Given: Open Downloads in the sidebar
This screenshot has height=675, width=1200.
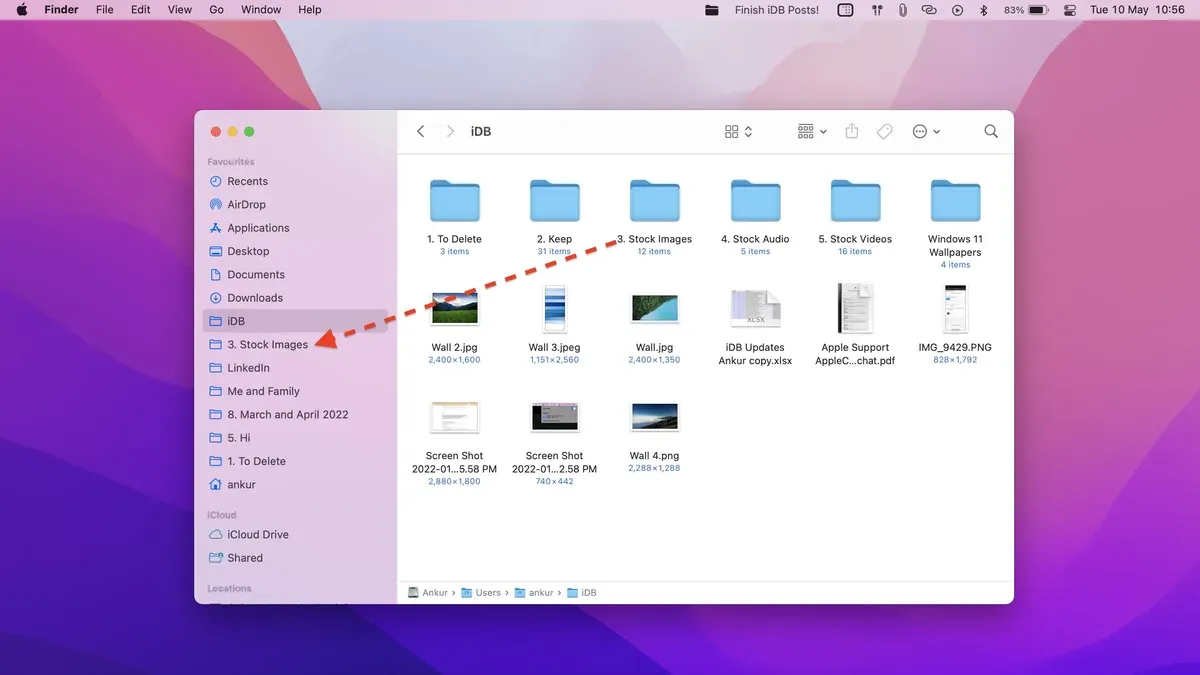Looking at the screenshot, I should pyautogui.click(x=294, y=297).
